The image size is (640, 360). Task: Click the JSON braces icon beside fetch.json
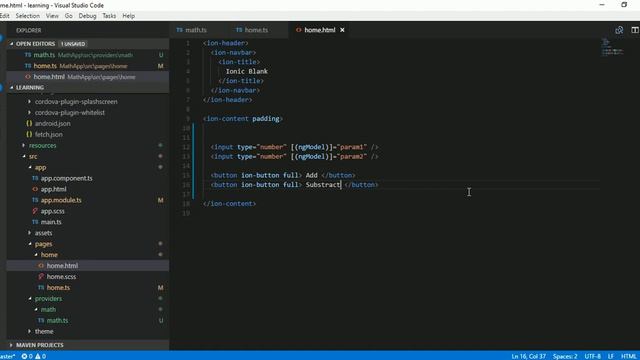pos(29,134)
